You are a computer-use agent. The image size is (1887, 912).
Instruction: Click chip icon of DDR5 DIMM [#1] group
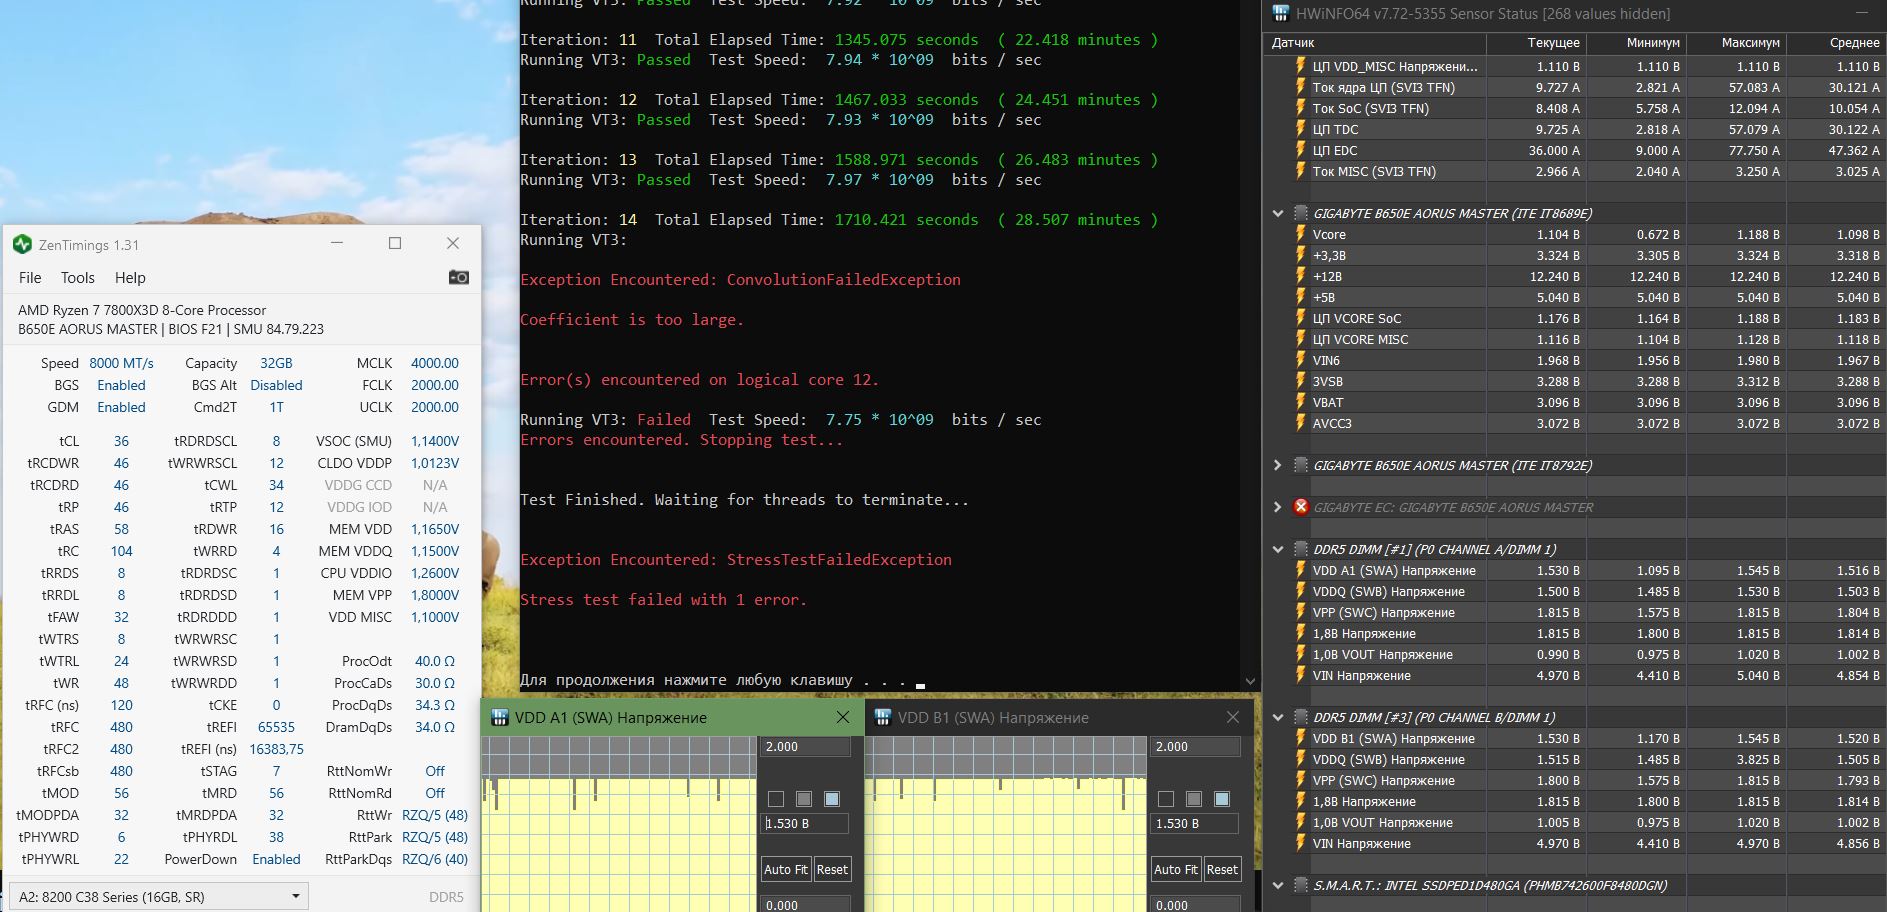(x=1301, y=549)
